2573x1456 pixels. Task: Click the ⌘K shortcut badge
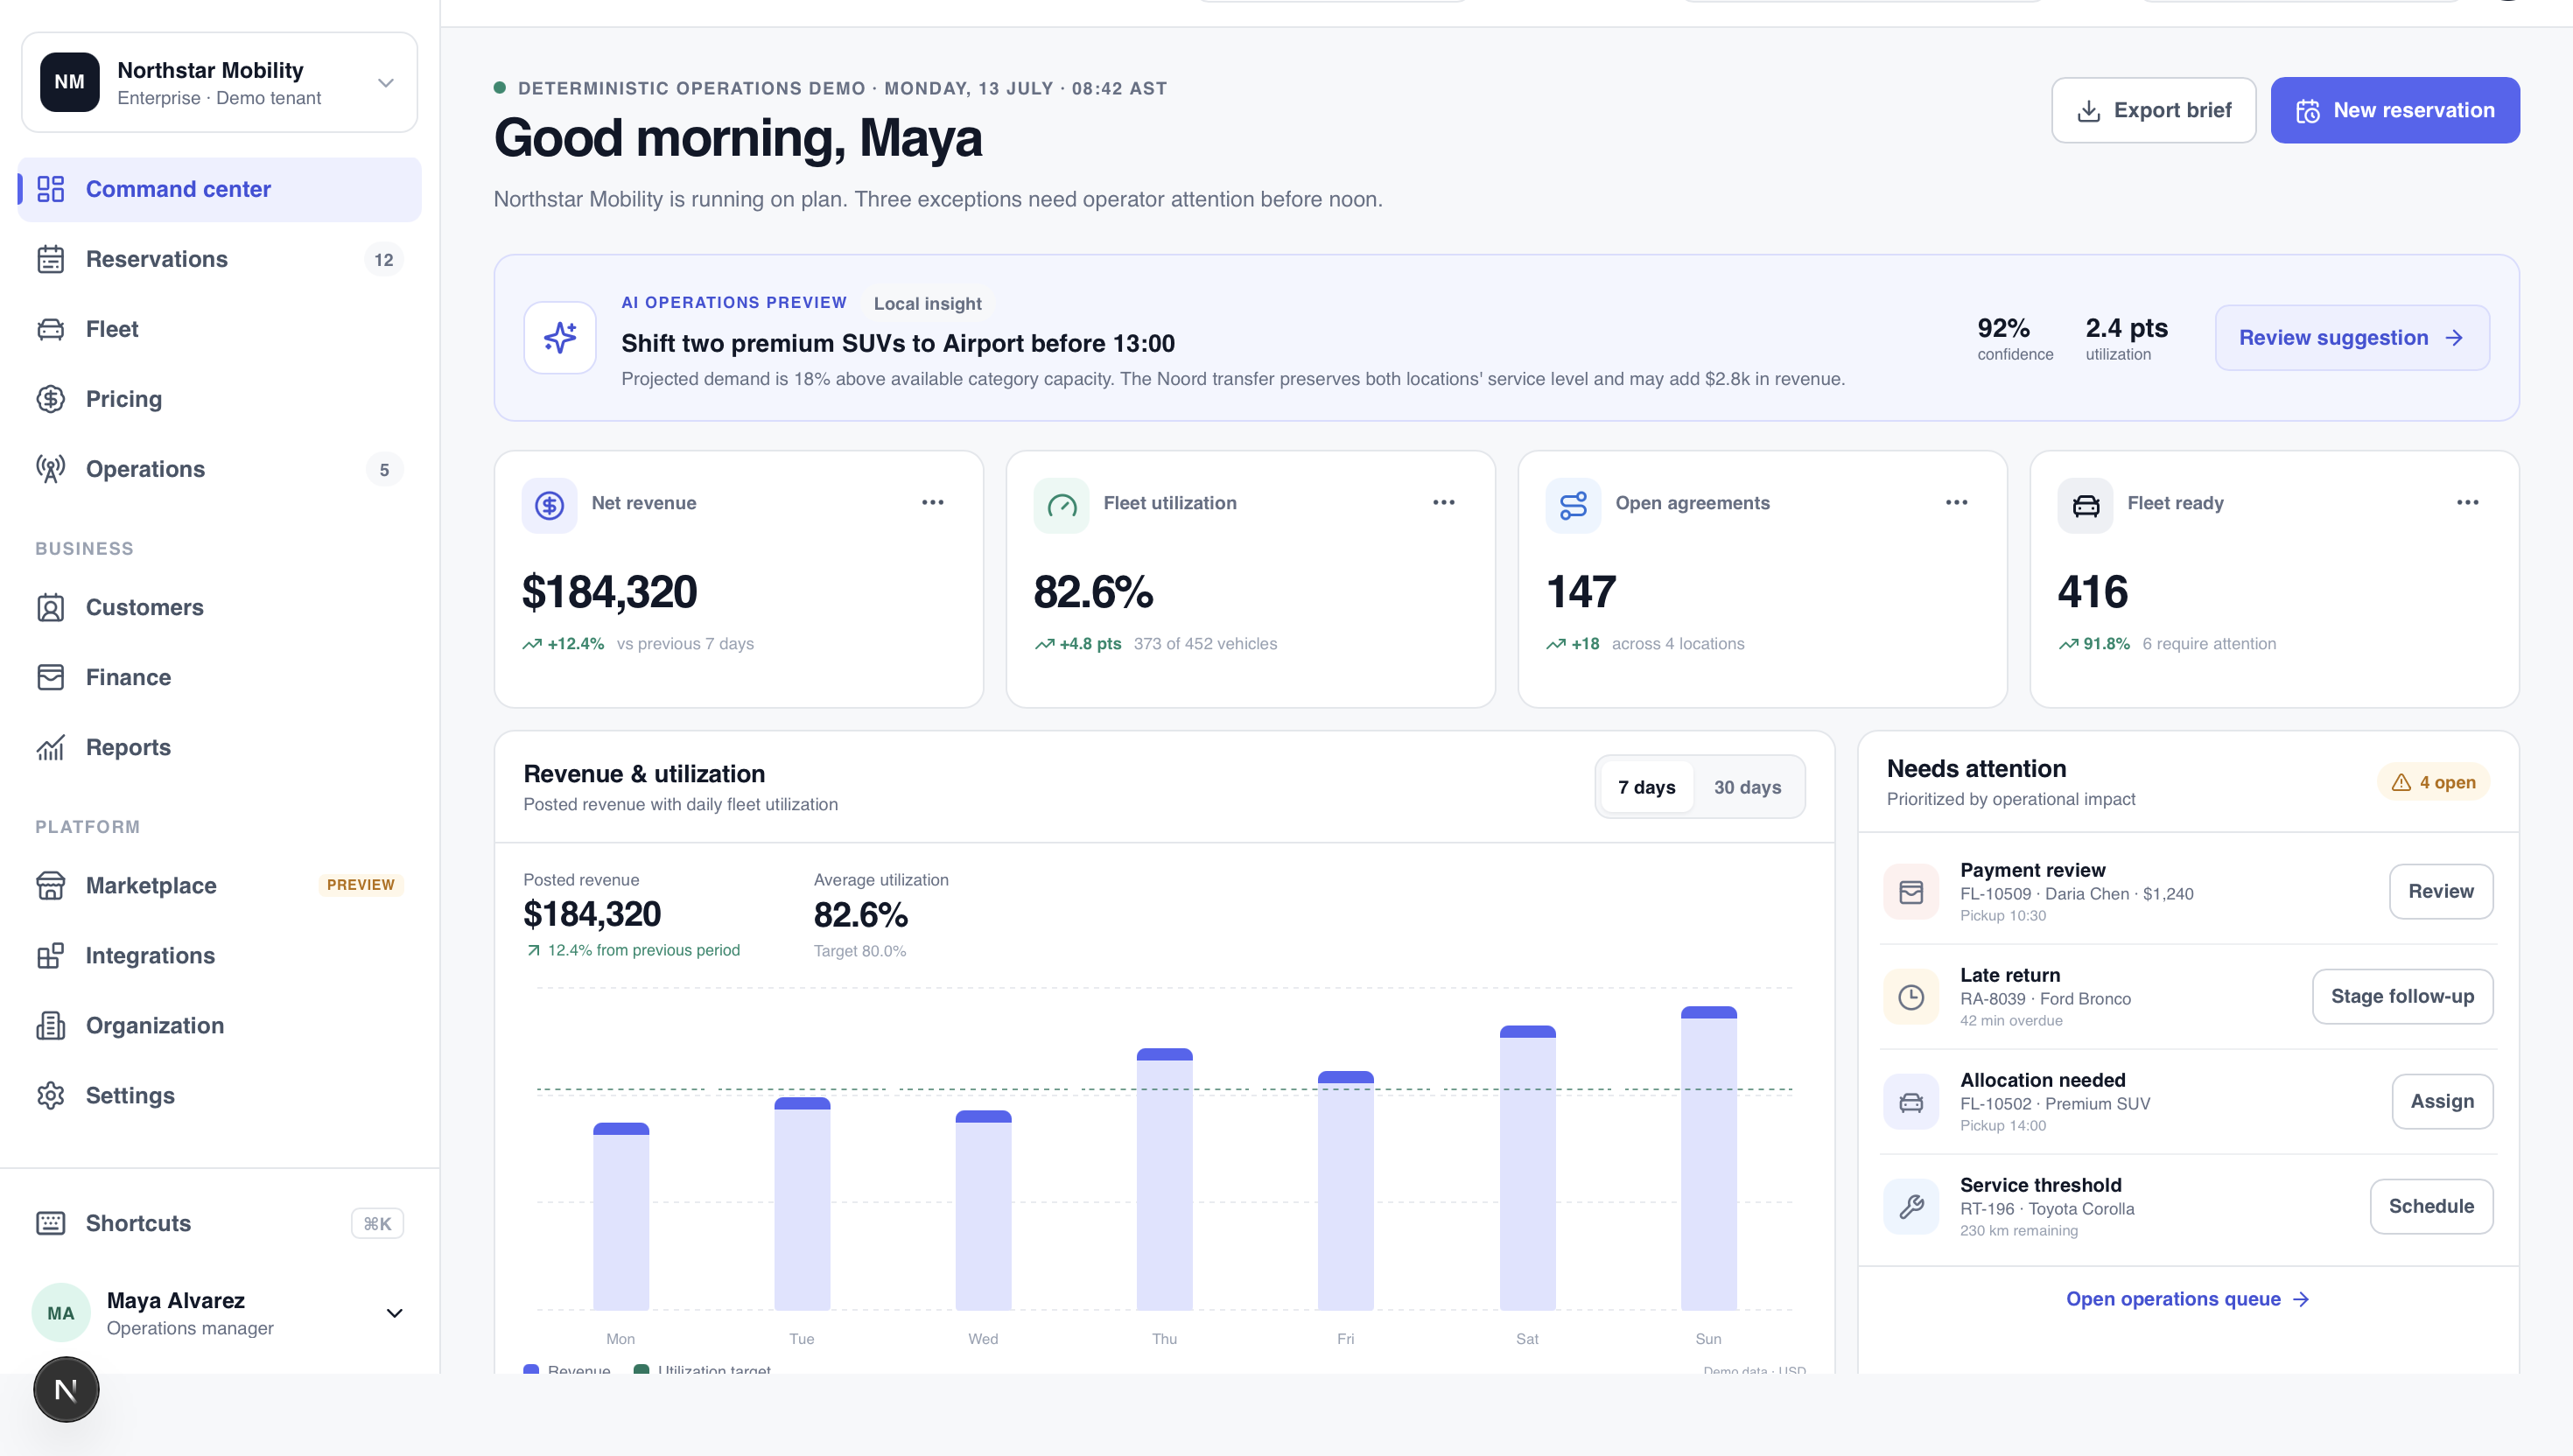coord(377,1223)
